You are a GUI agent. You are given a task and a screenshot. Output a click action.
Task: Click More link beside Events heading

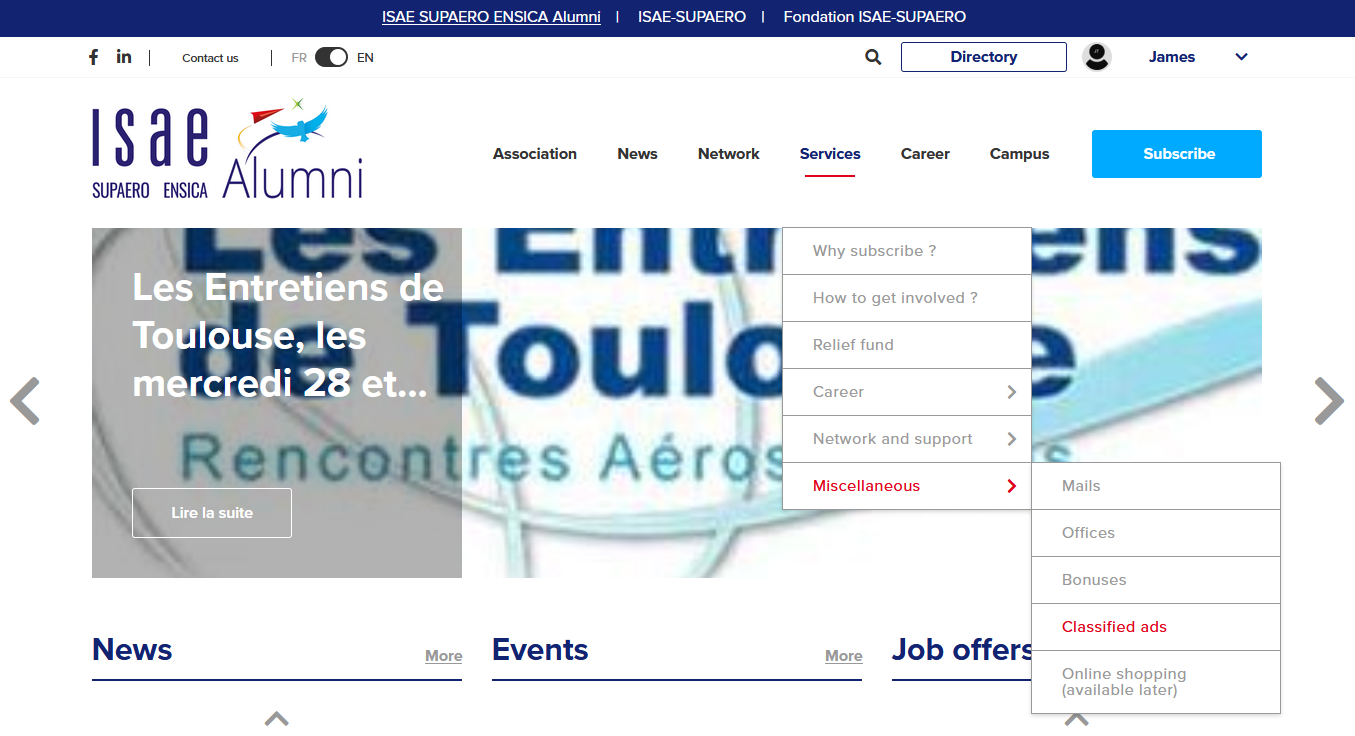[x=843, y=656]
